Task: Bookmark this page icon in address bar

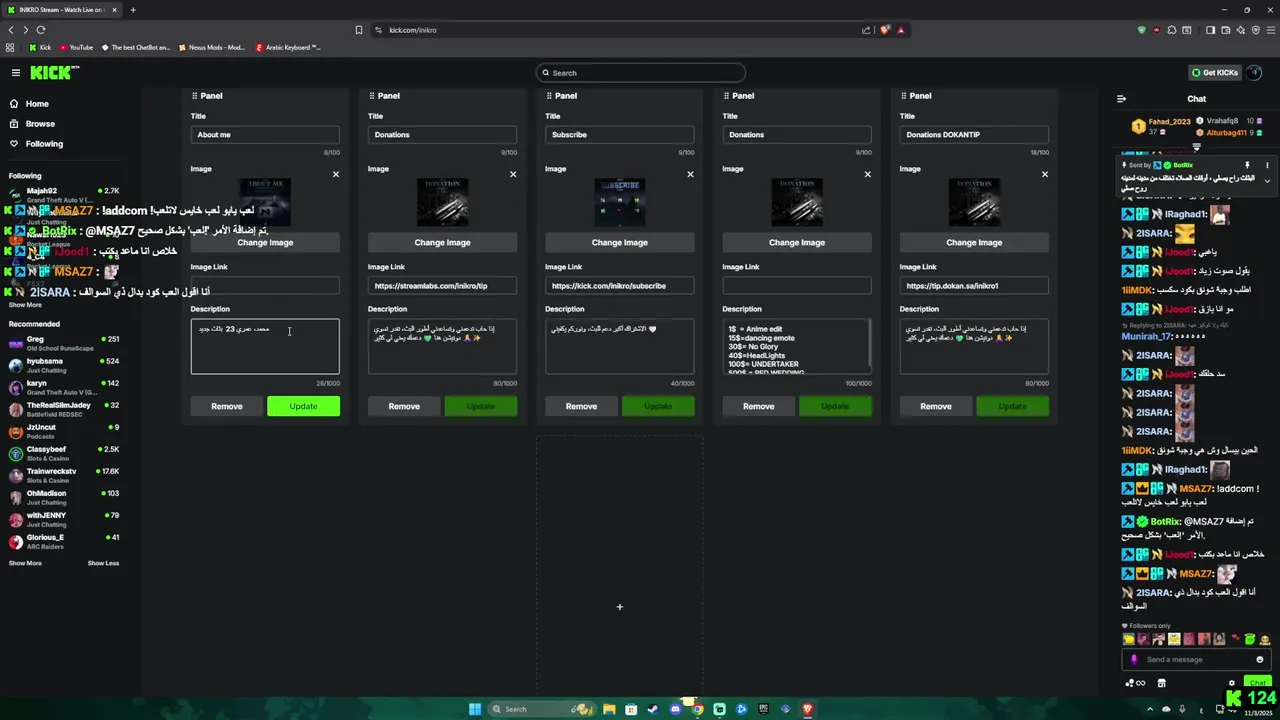Action: pos(359,30)
